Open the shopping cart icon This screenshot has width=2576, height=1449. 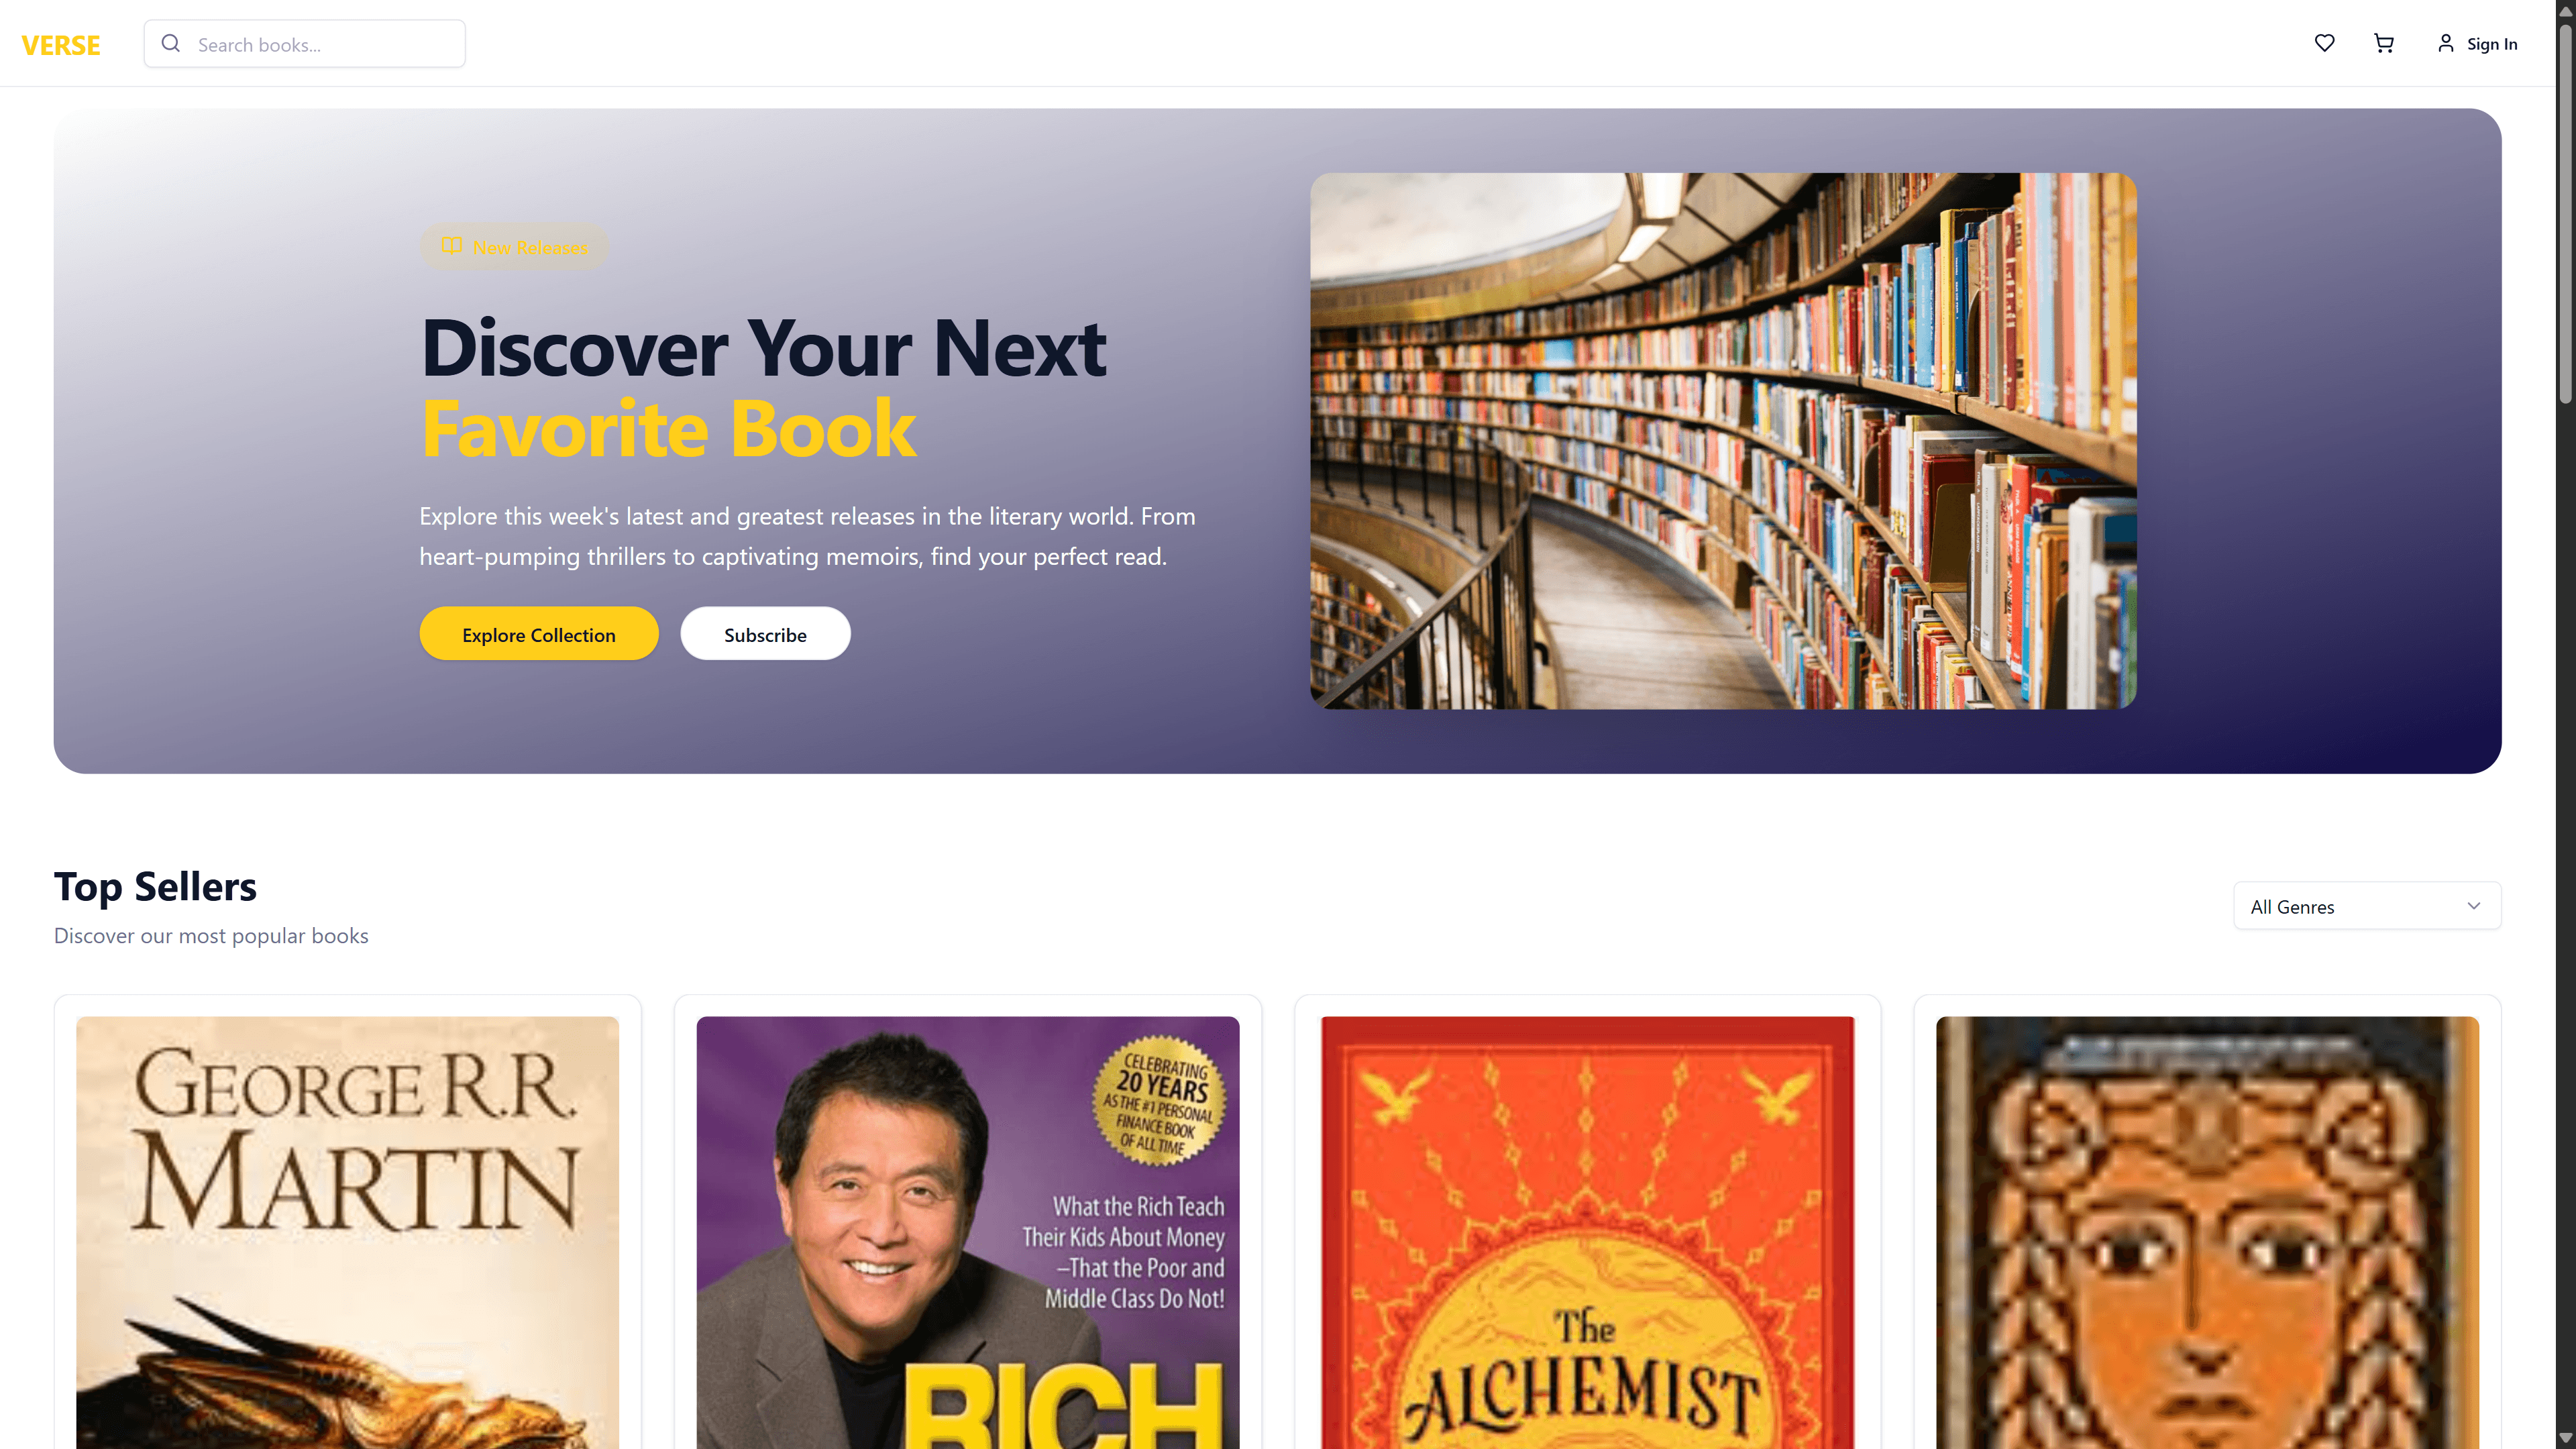coord(2384,43)
